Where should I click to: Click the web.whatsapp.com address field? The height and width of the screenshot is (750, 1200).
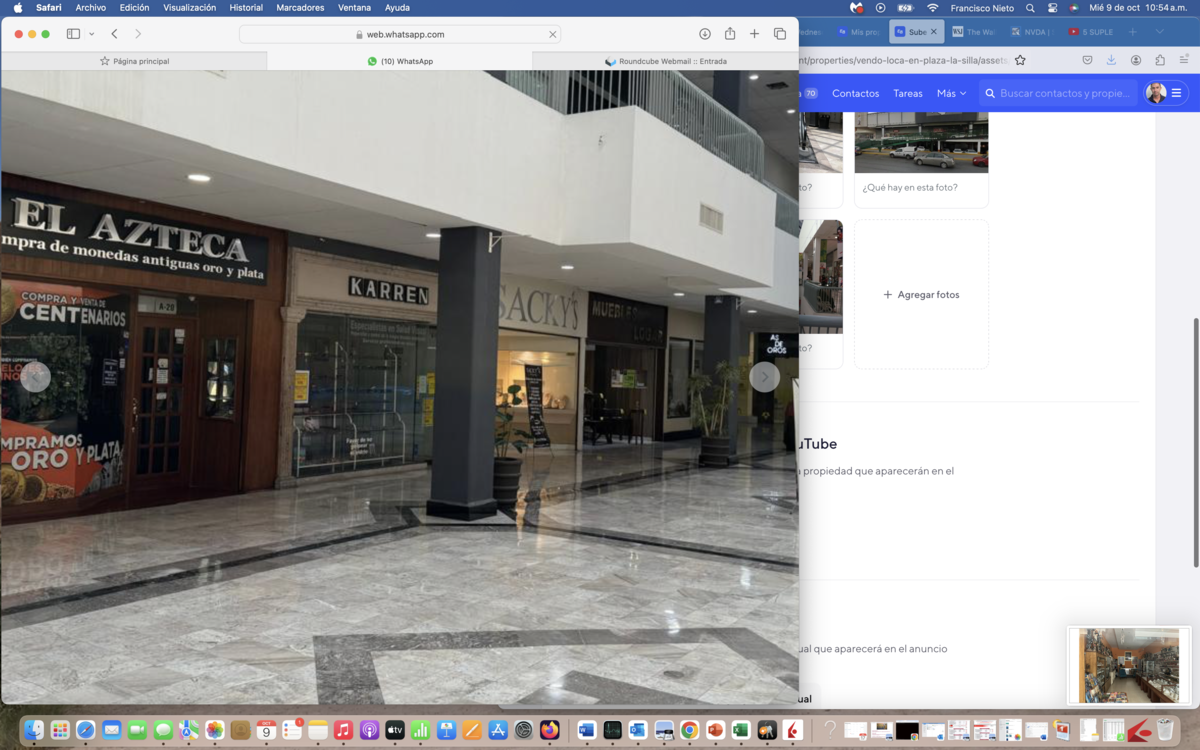point(400,34)
